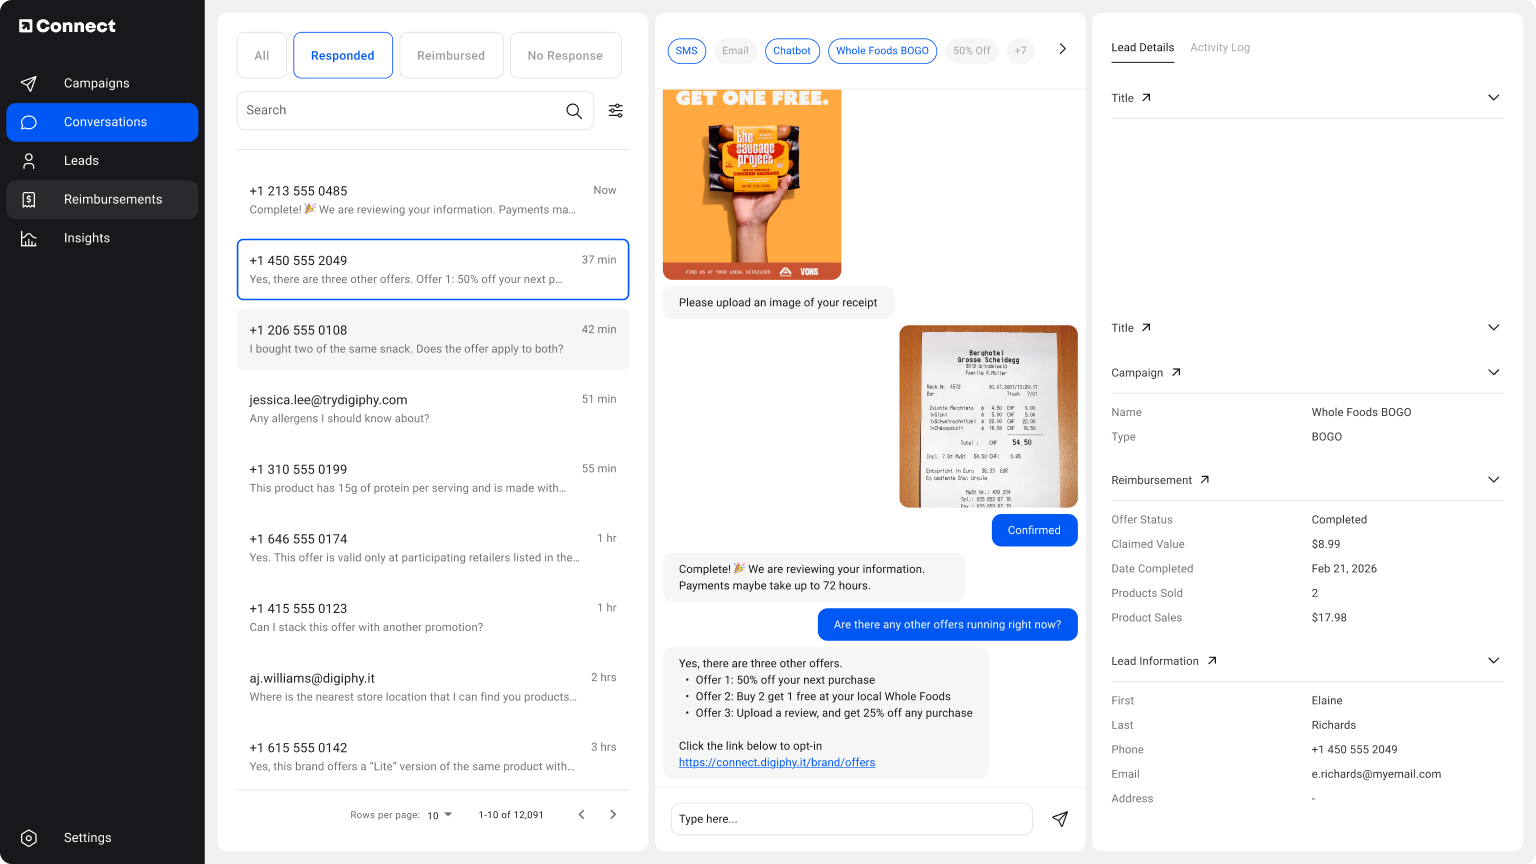Viewport: 1536px width, 864px height.
Task: Open the Campaigns section via paper plane icon
Action: [29, 83]
